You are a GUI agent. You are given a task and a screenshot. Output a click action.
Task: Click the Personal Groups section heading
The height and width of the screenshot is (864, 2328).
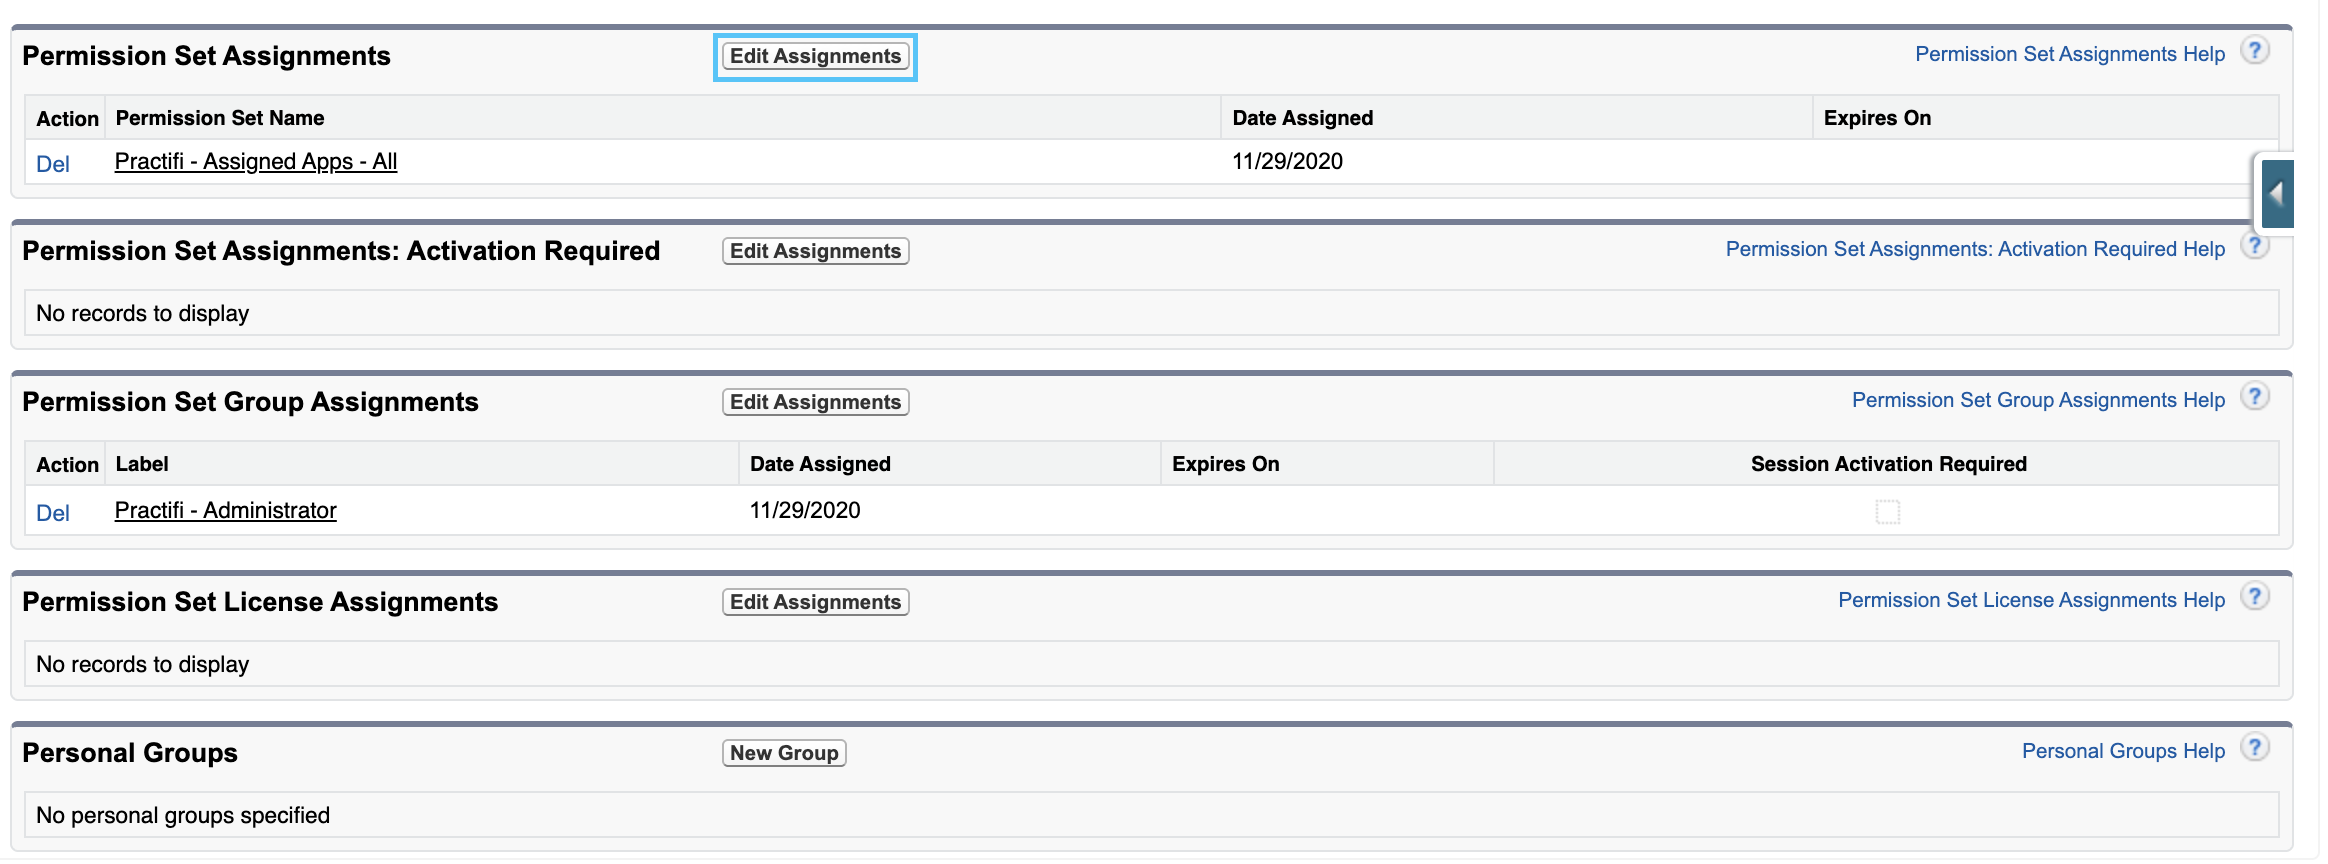pyautogui.click(x=130, y=753)
